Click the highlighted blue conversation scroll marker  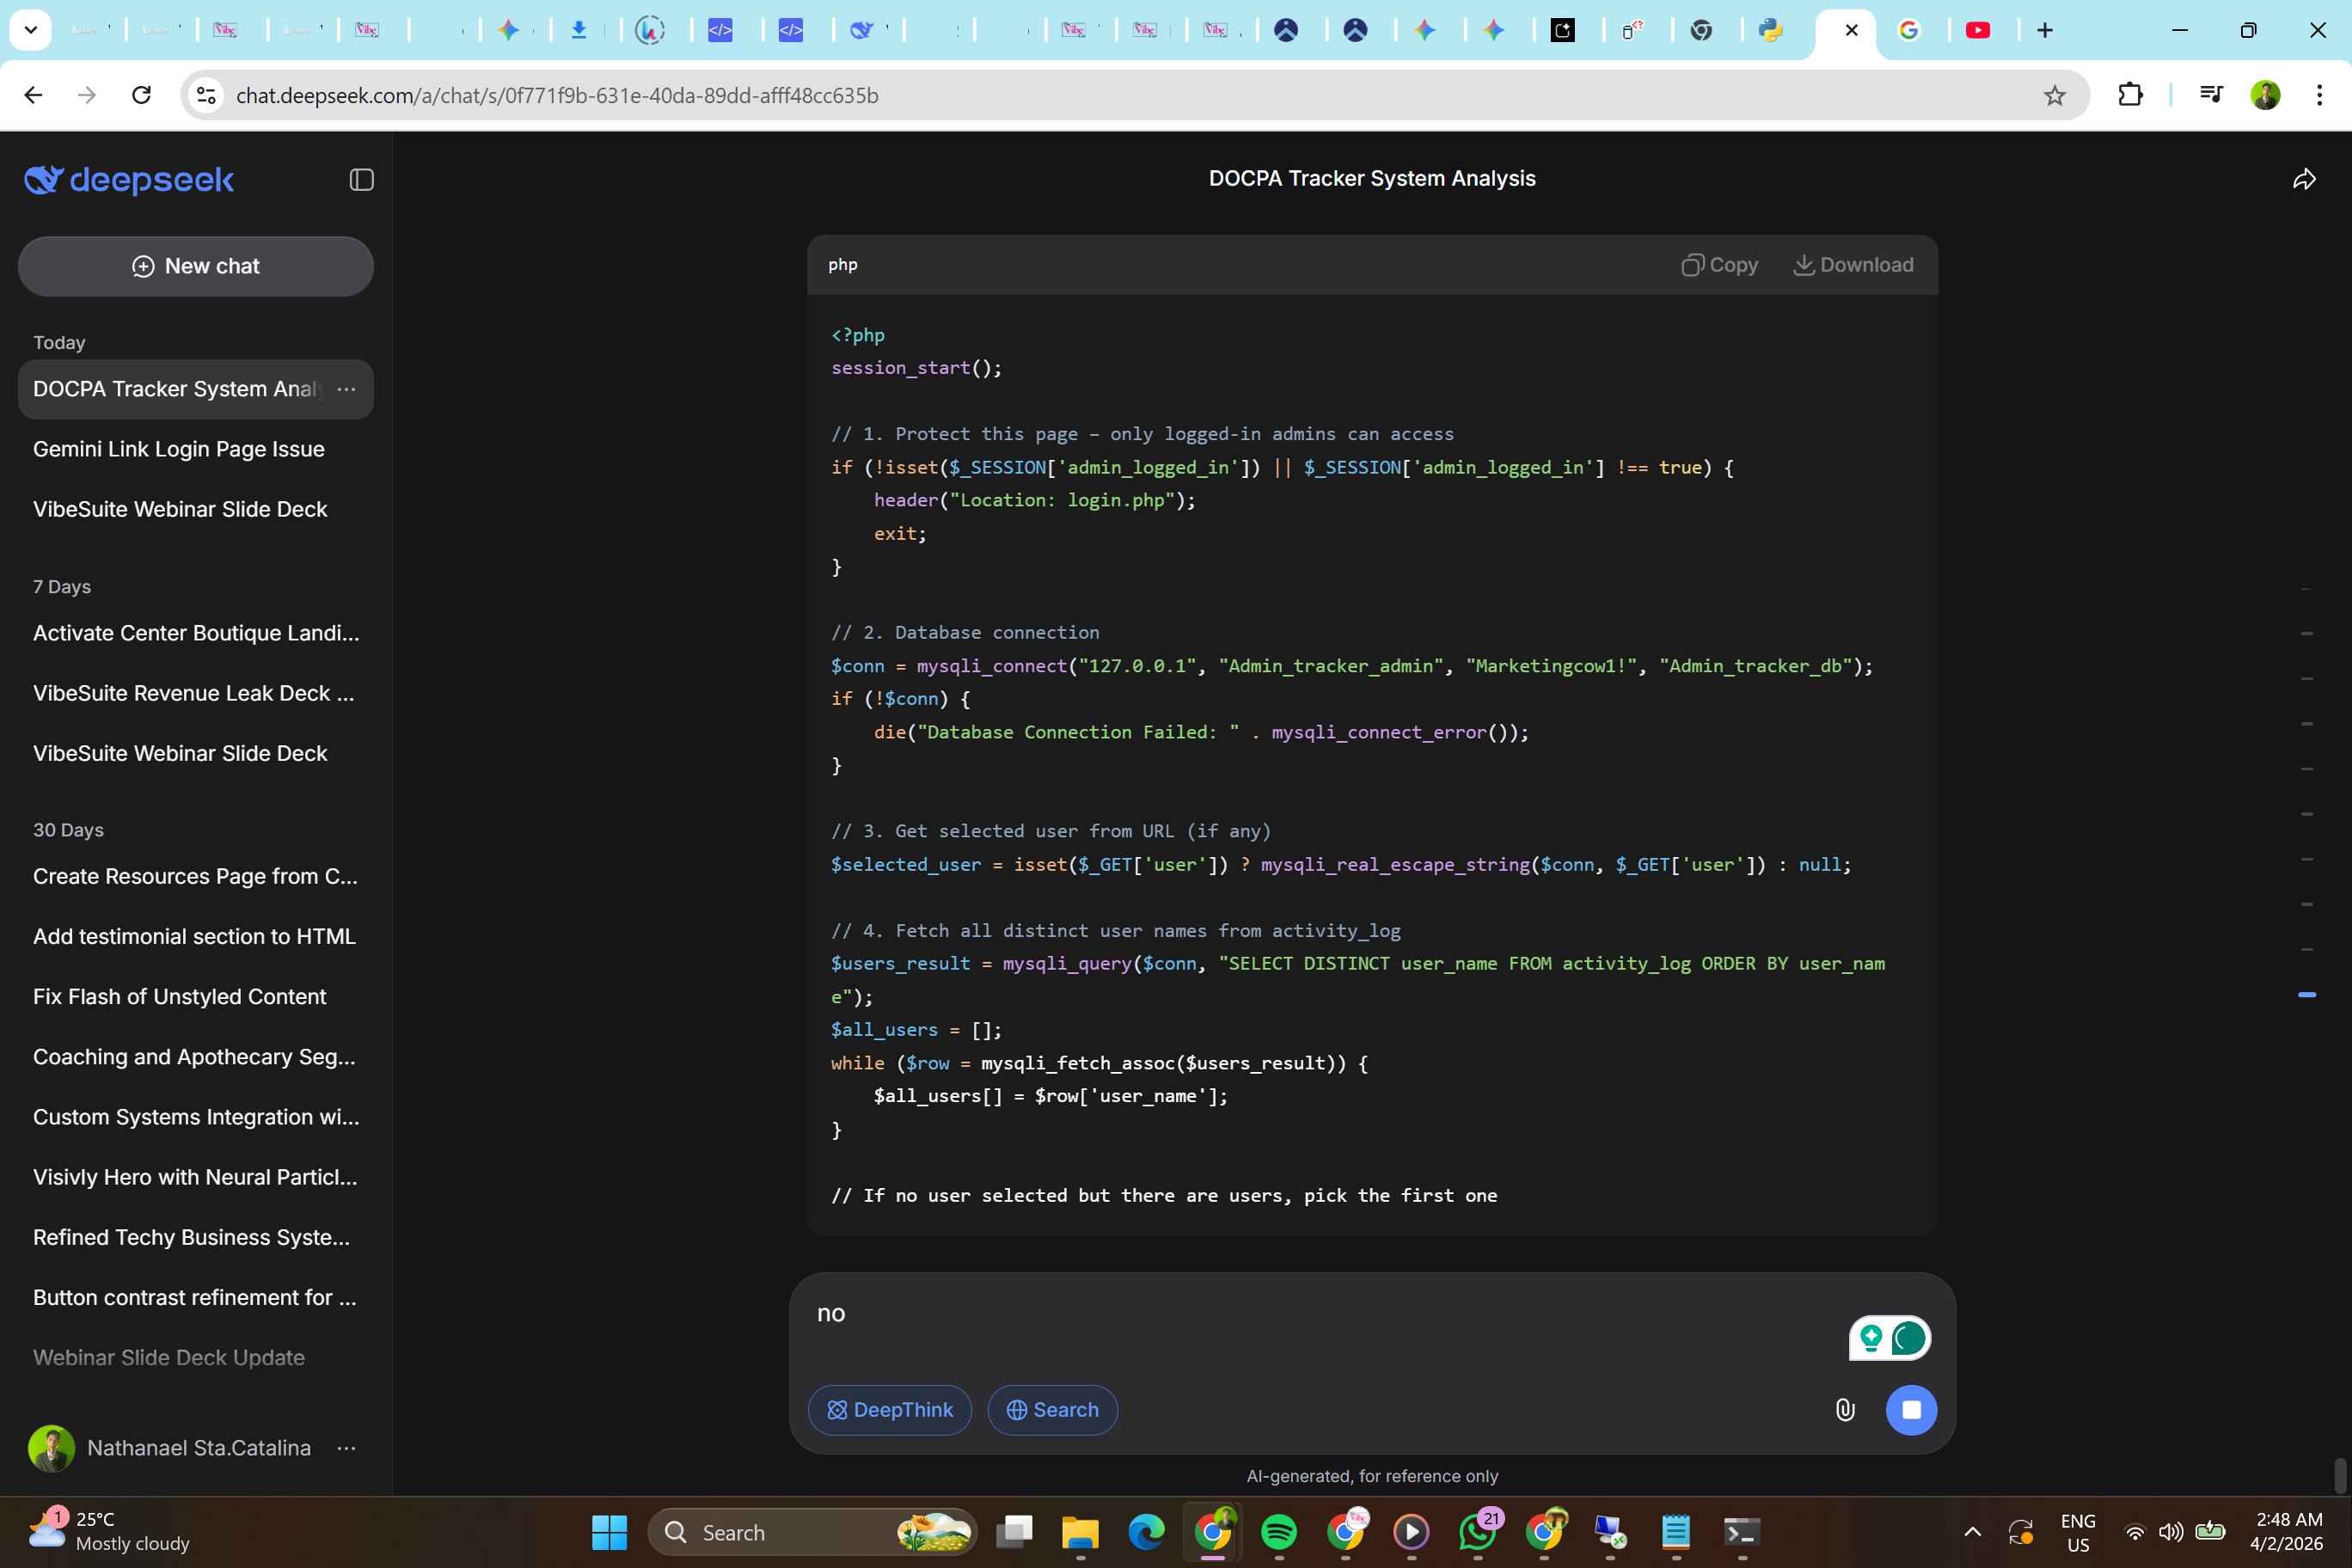[2306, 995]
